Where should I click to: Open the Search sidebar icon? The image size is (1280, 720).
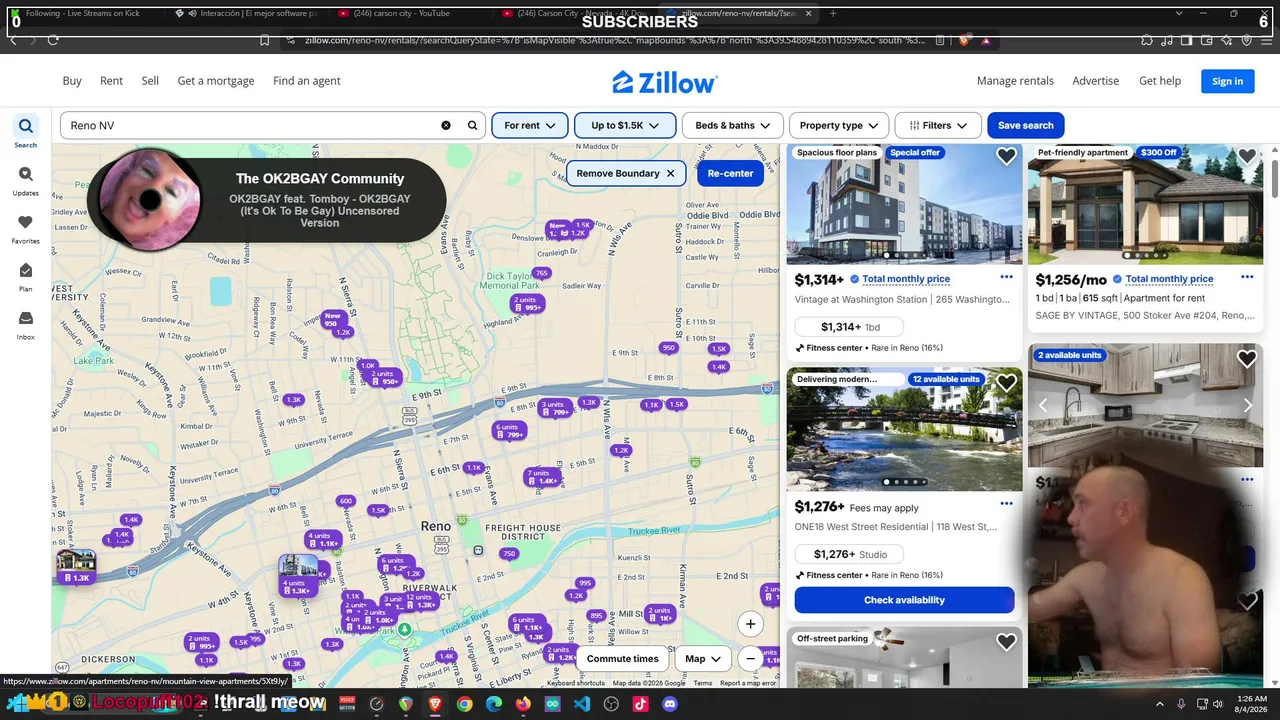pos(26,131)
